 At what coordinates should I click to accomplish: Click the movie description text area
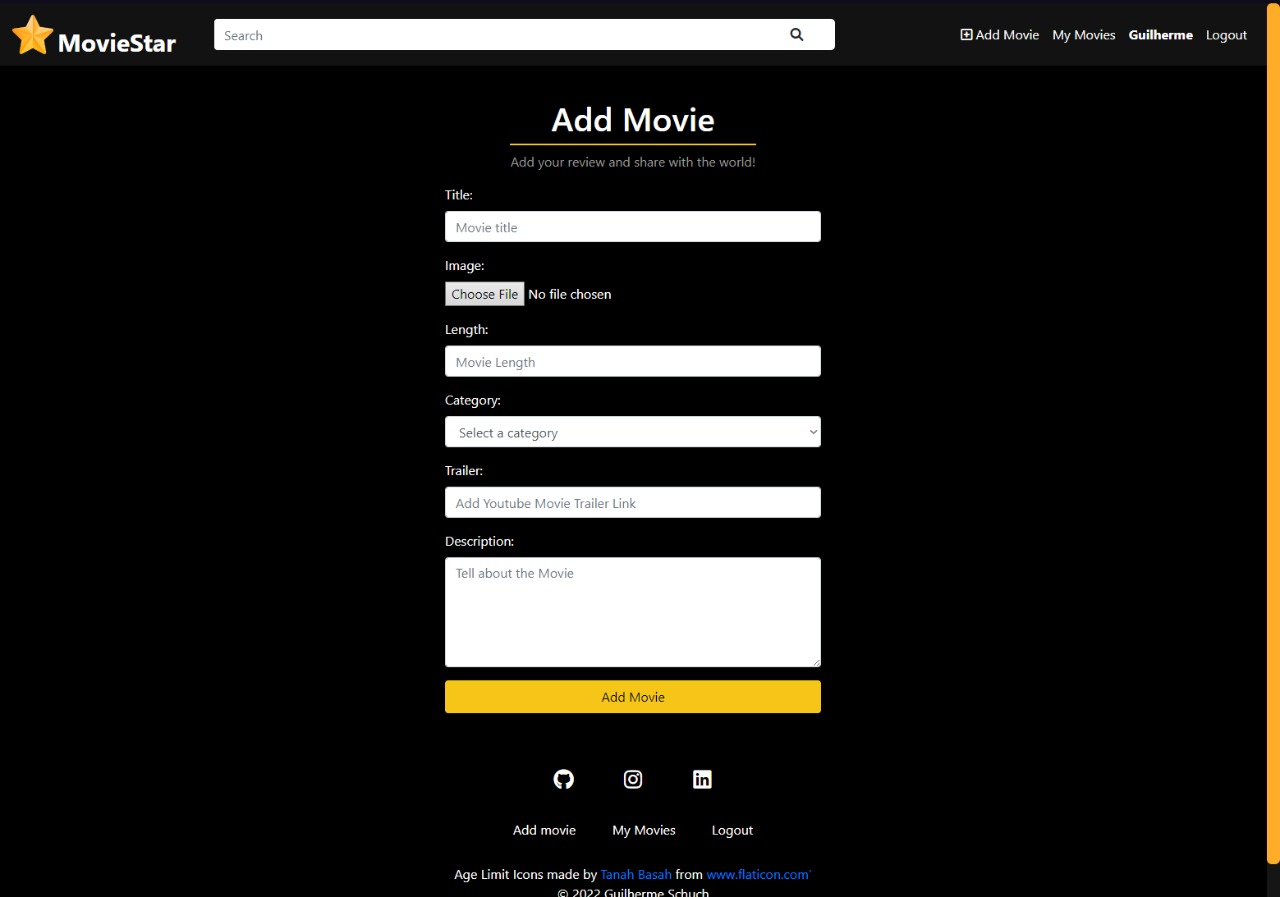click(632, 610)
